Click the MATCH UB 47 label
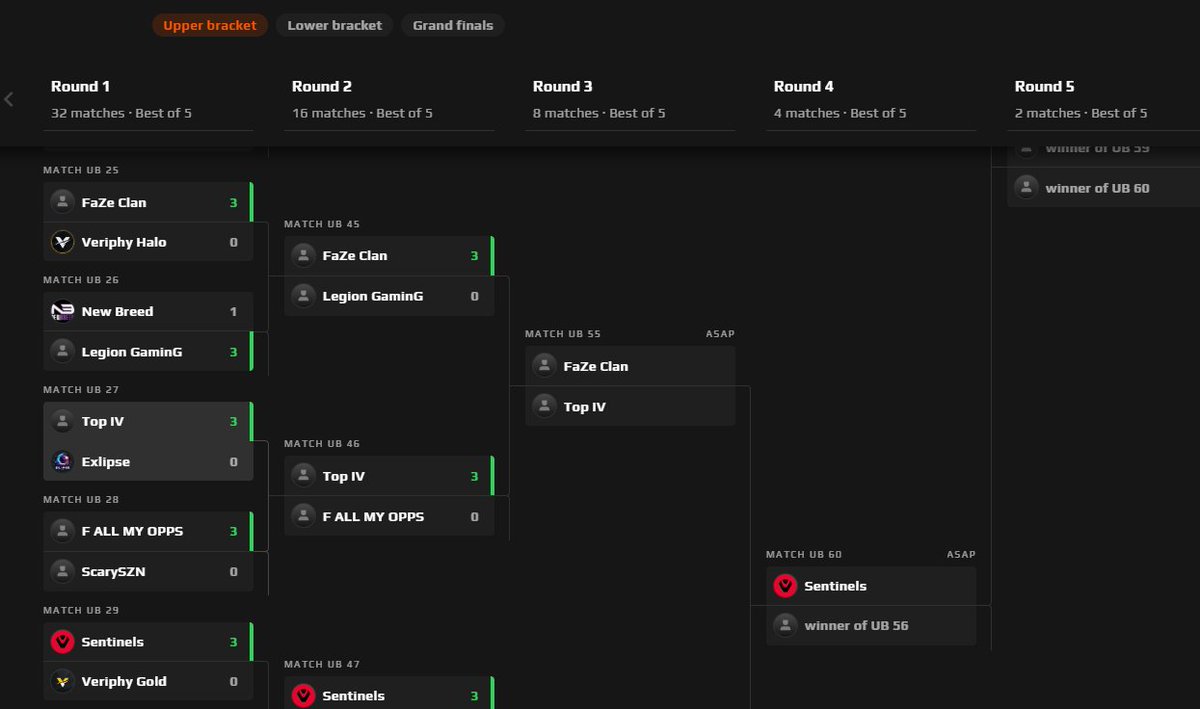Screen dimensions: 1200x709 (x=322, y=664)
